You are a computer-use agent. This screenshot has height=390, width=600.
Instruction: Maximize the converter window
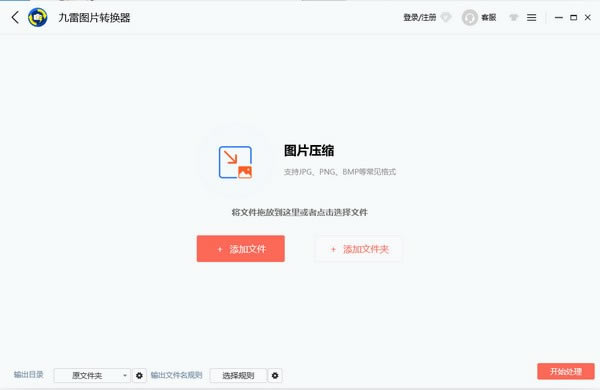point(573,17)
